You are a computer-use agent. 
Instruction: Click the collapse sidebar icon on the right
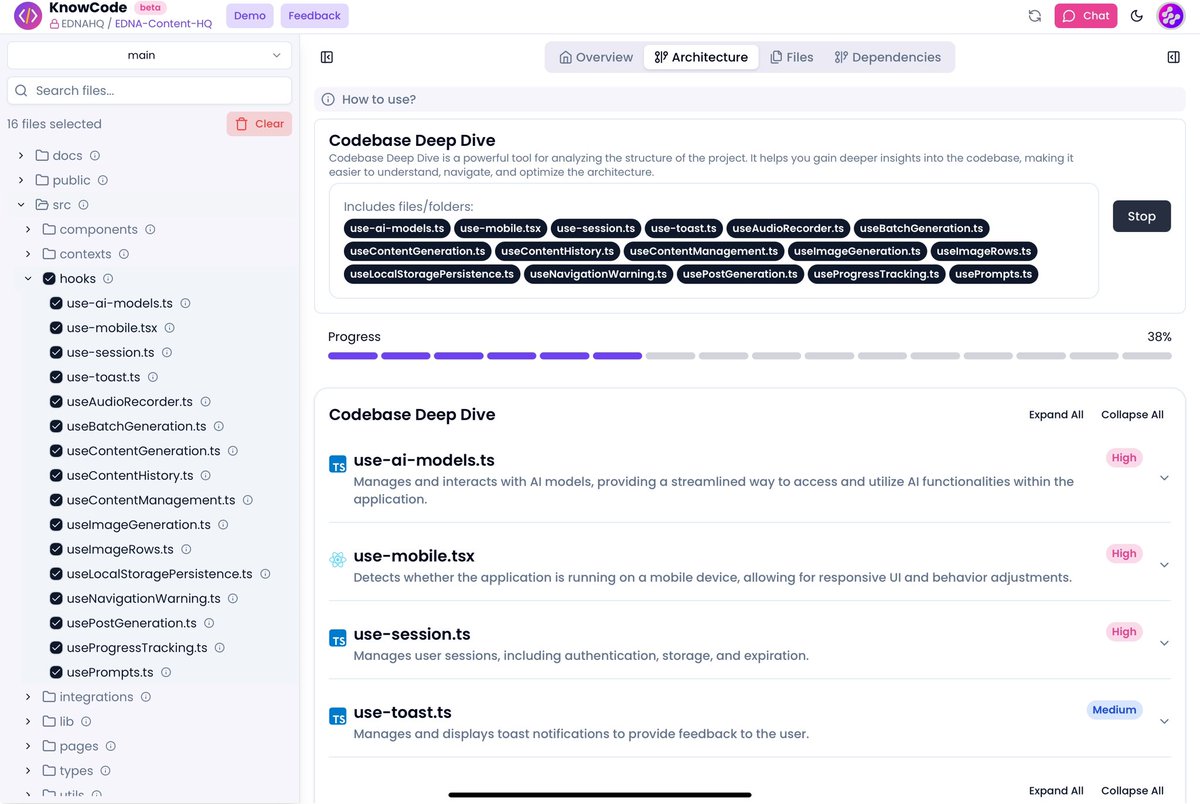1173,57
